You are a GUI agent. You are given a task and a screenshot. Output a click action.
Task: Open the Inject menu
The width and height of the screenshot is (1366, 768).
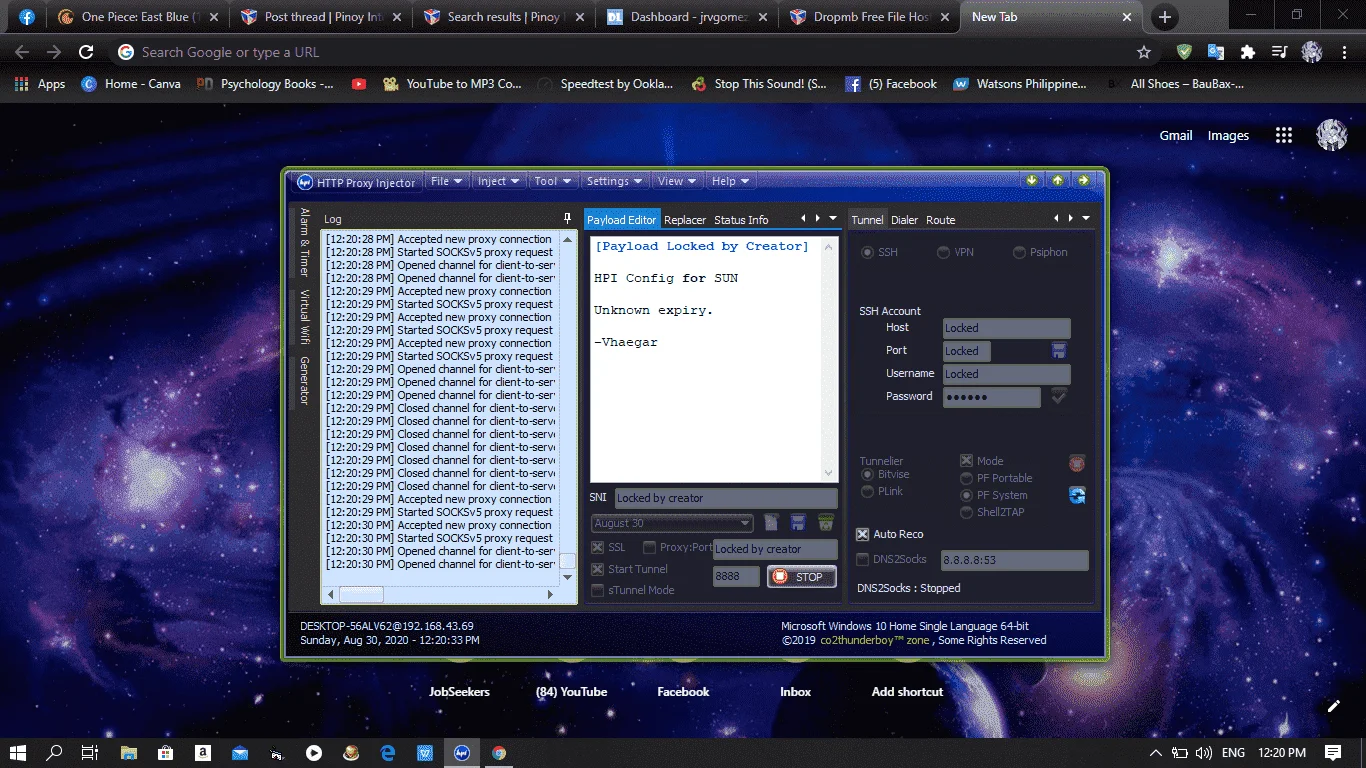498,181
